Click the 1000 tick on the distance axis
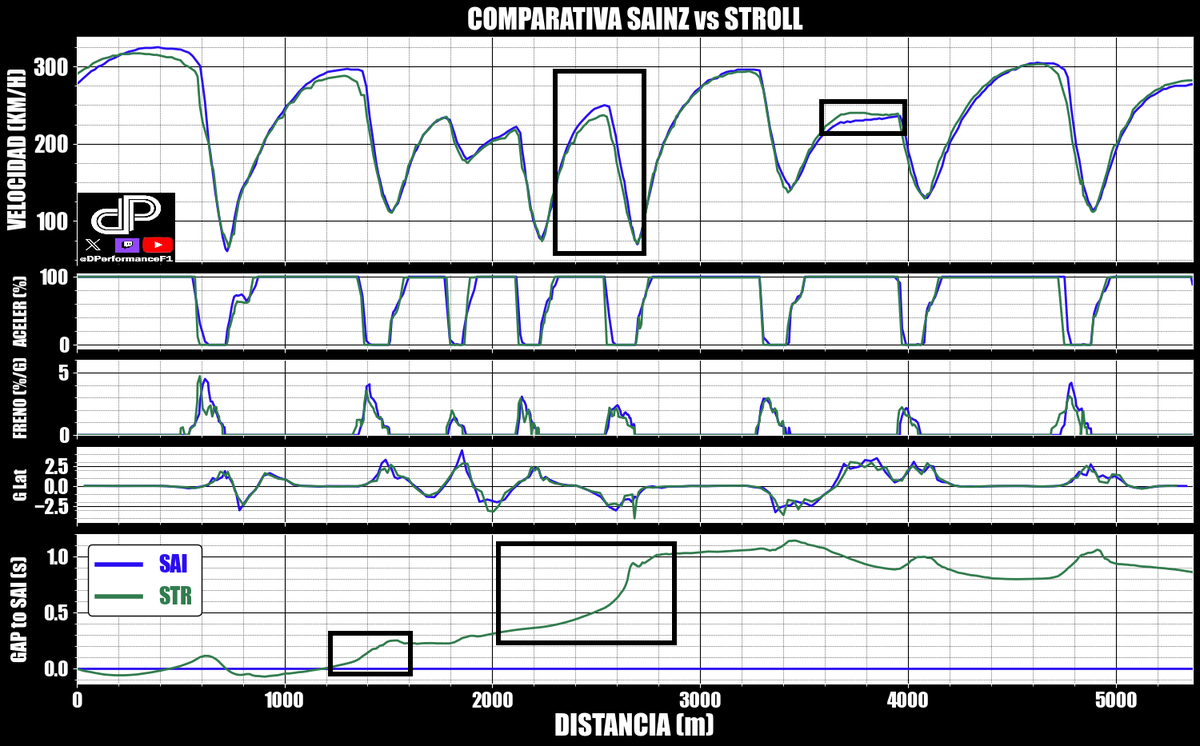 click(x=285, y=699)
